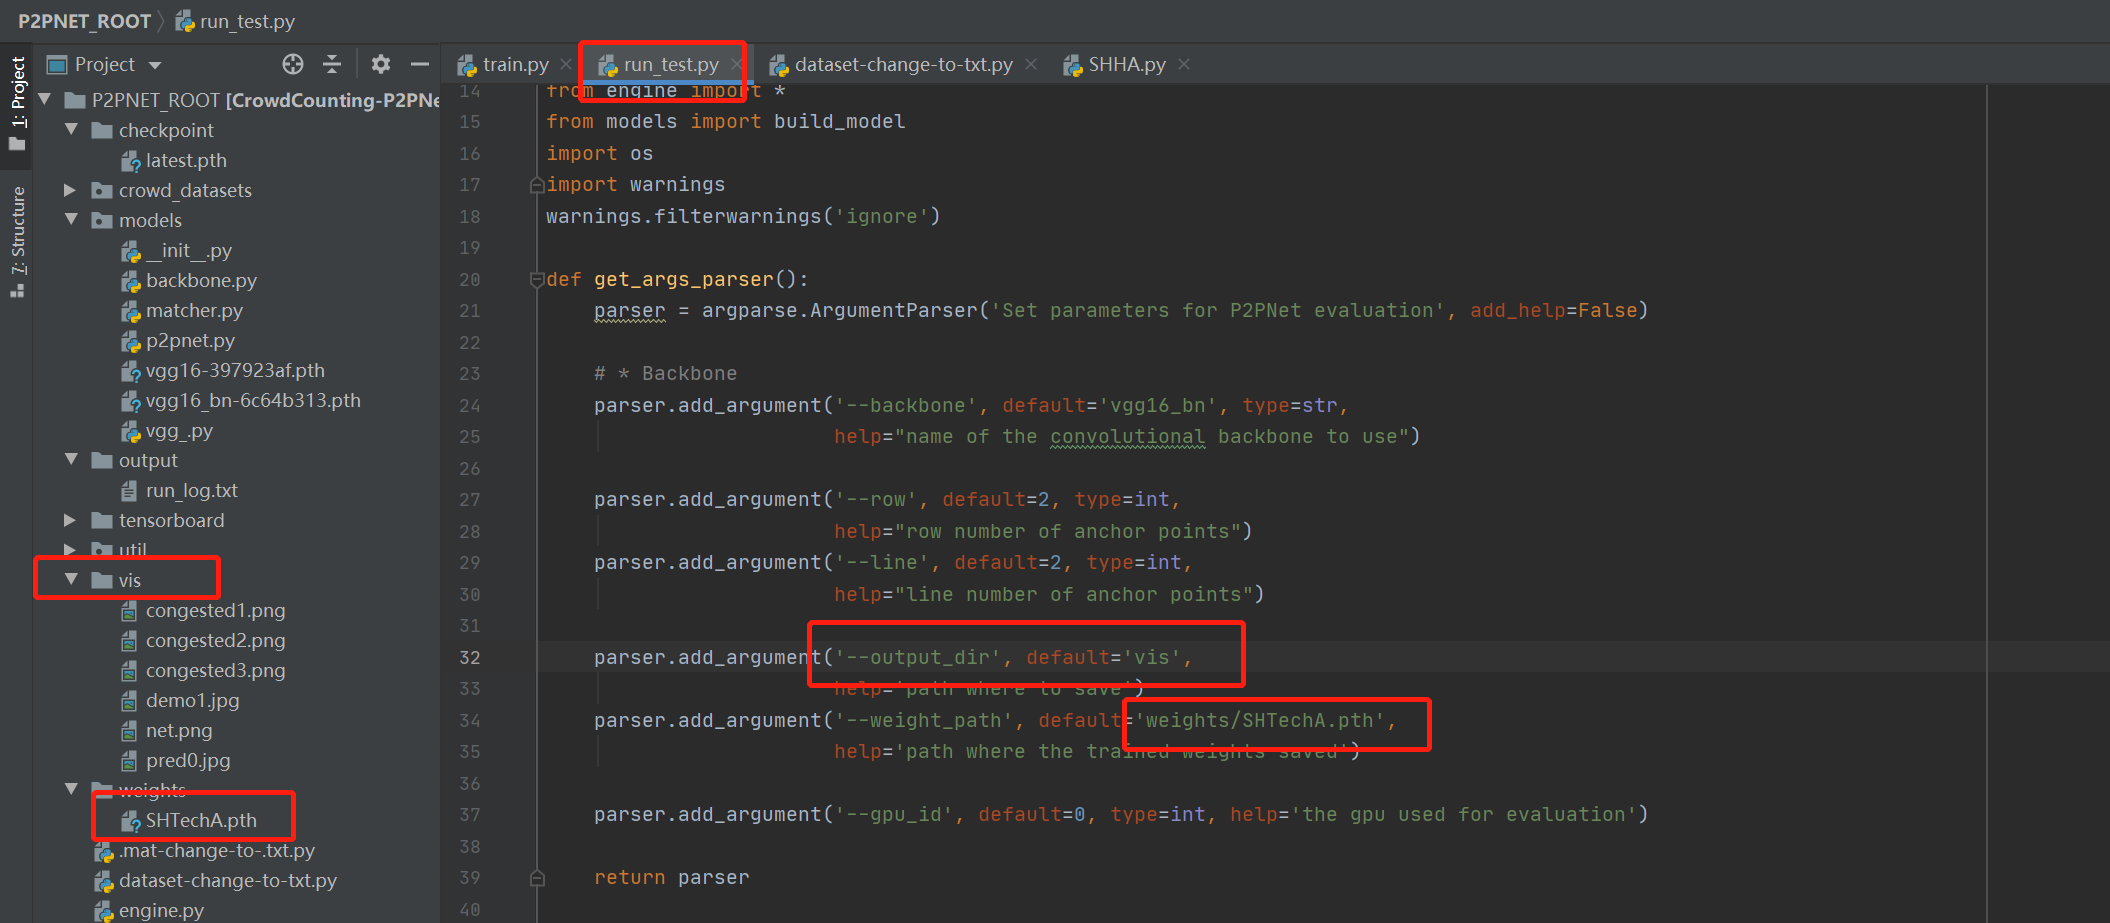Fold the import block at line 17
This screenshot has height=923, width=2110.
[x=537, y=185]
